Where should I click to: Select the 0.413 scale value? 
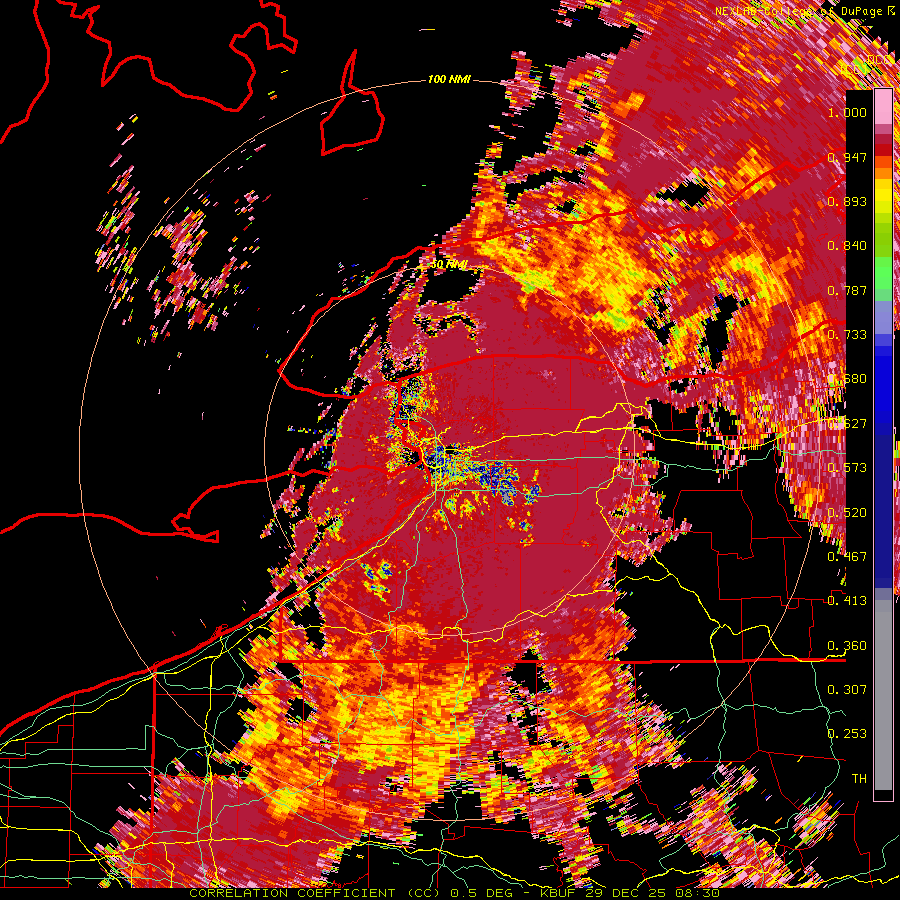pyautogui.click(x=847, y=601)
